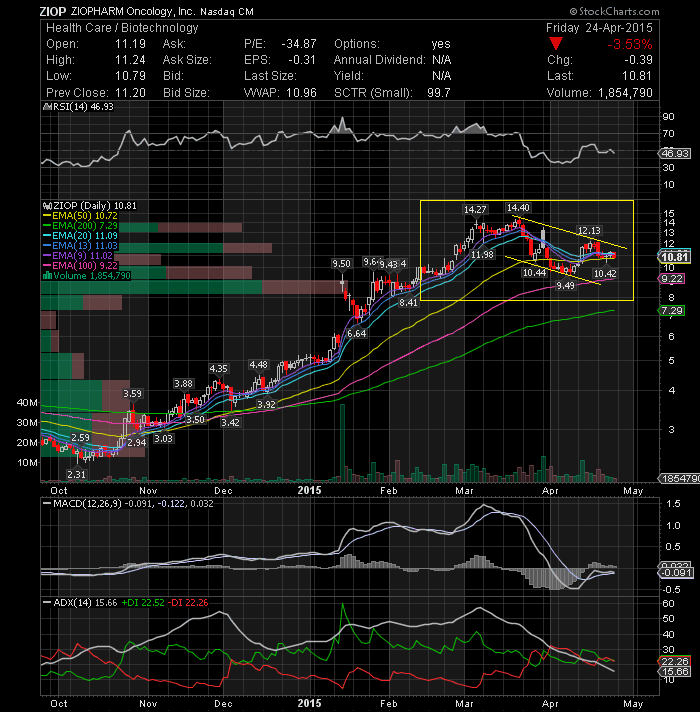The image size is (700, 712).
Task: Click the volume bars icon in the legend
Action: point(47,276)
